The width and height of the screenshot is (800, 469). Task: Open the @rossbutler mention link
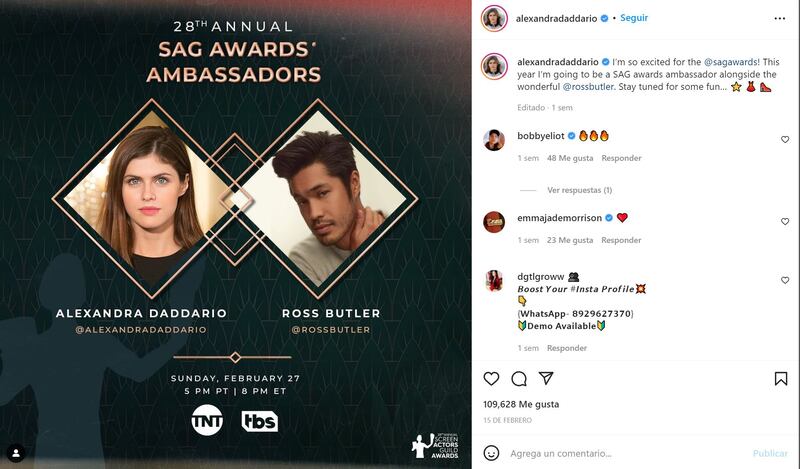pyautogui.click(x=588, y=87)
